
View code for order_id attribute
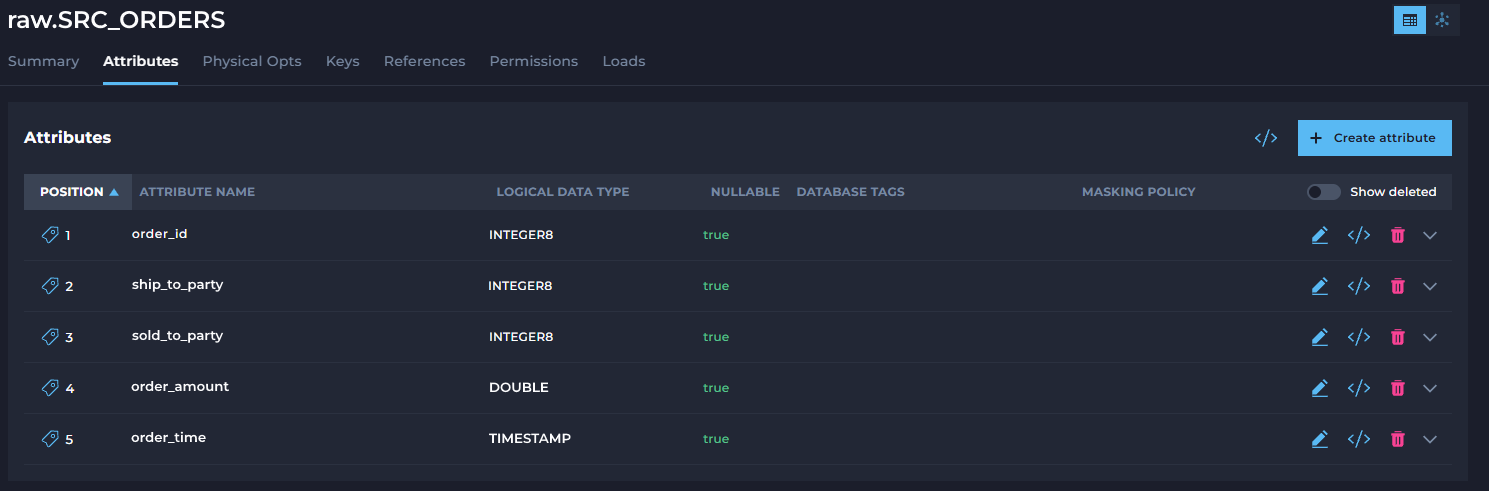1358,235
